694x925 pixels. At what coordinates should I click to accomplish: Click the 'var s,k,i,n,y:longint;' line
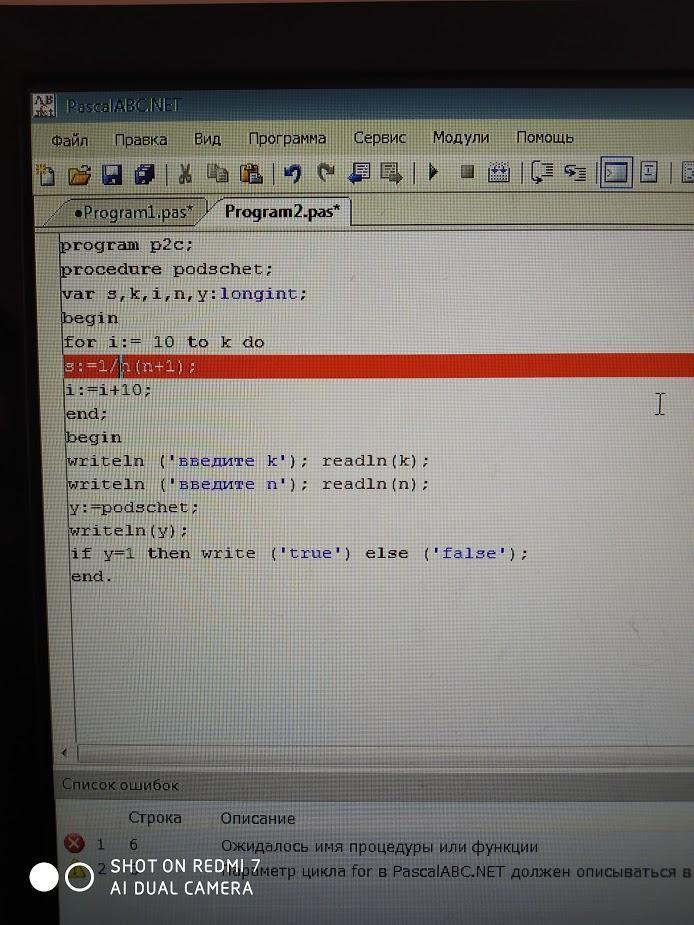click(x=184, y=294)
